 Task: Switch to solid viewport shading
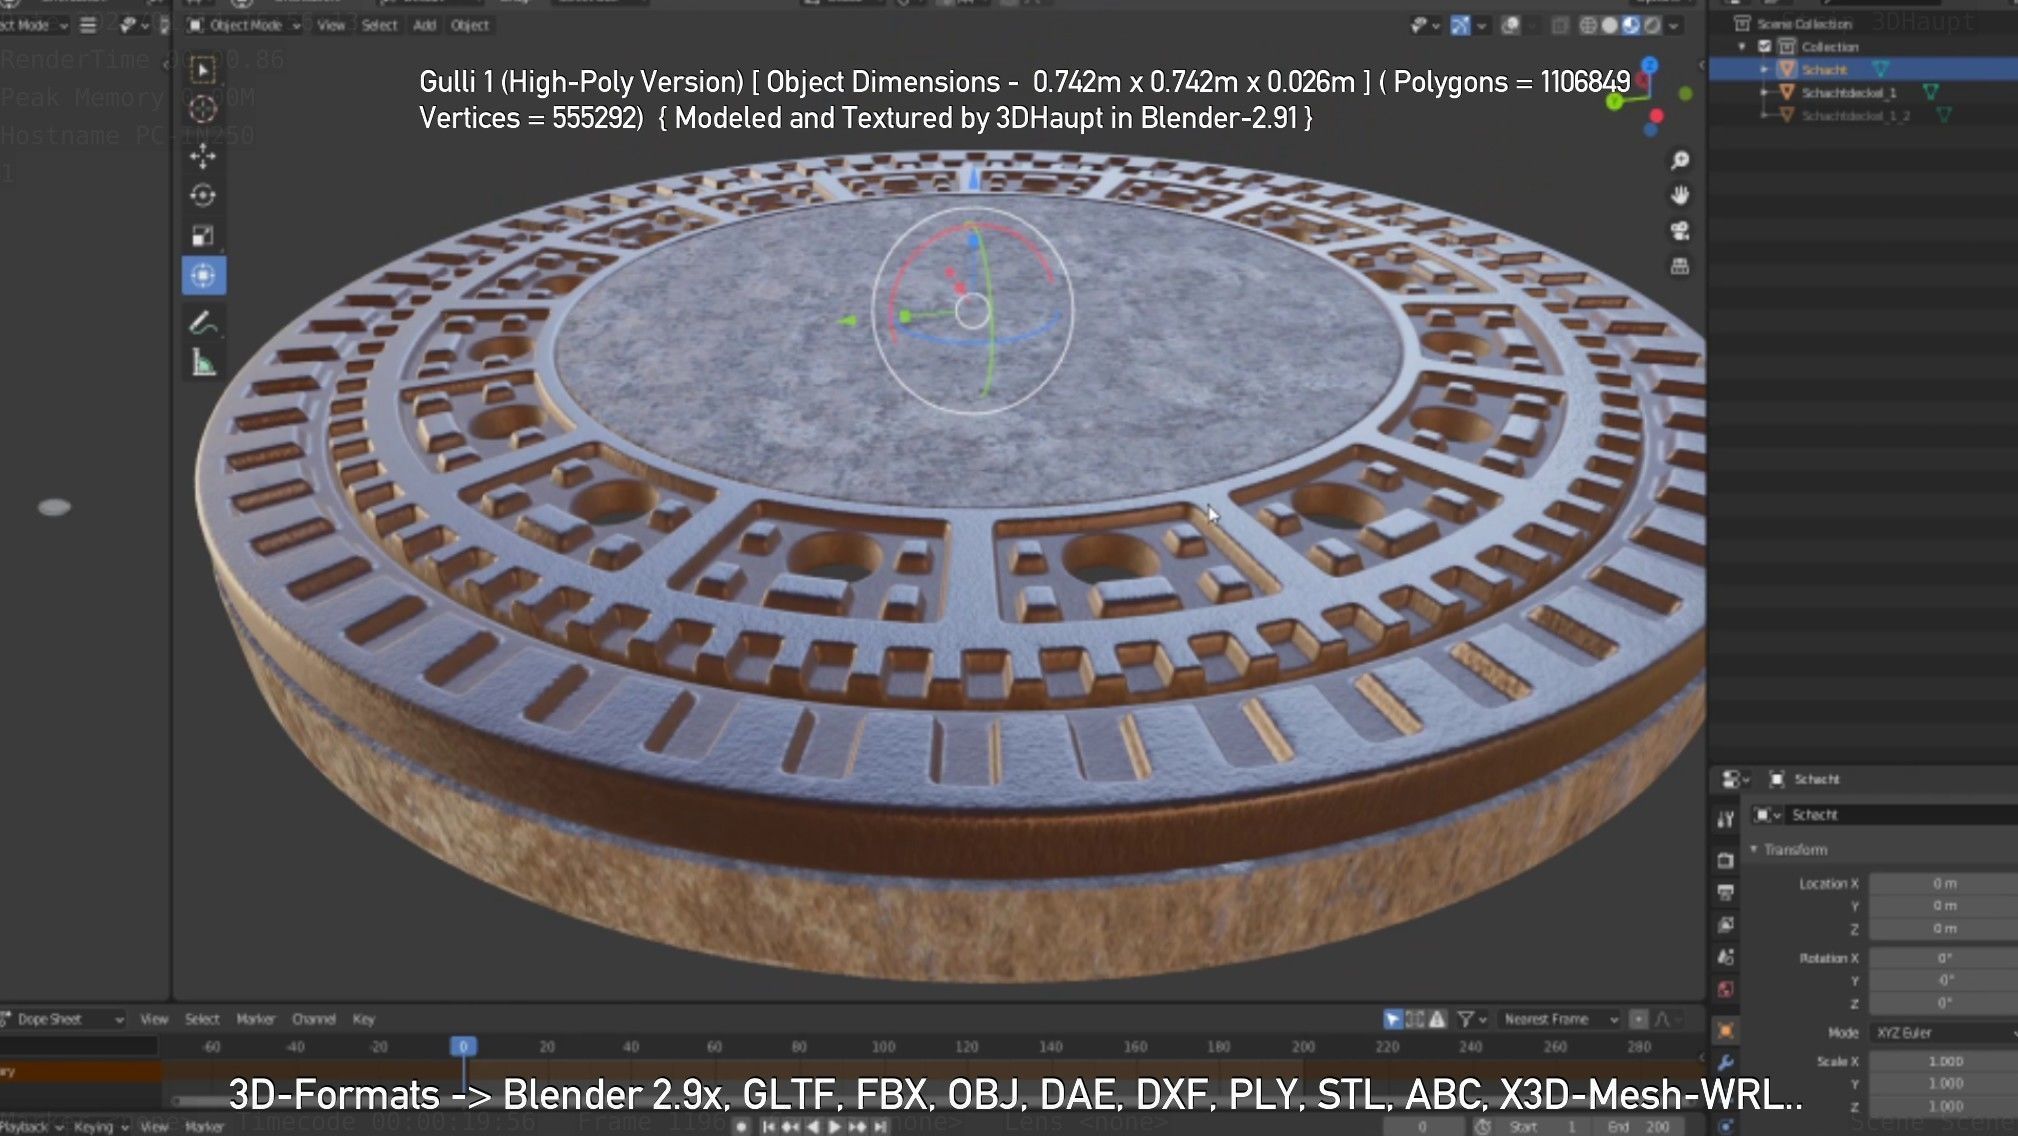tap(1609, 25)
